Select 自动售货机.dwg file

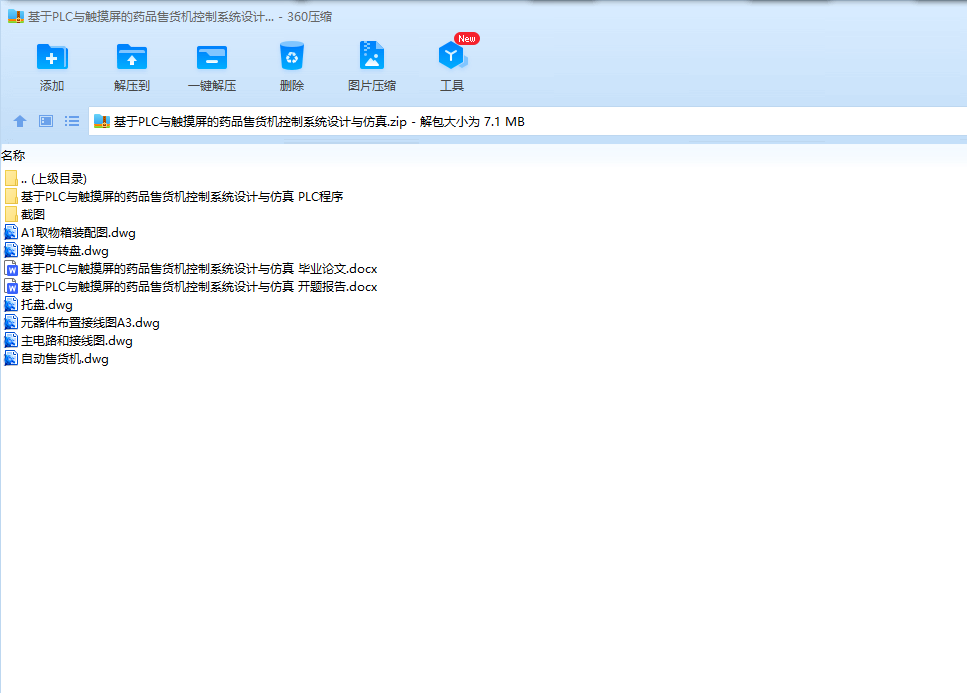click(x=56, y=358)
